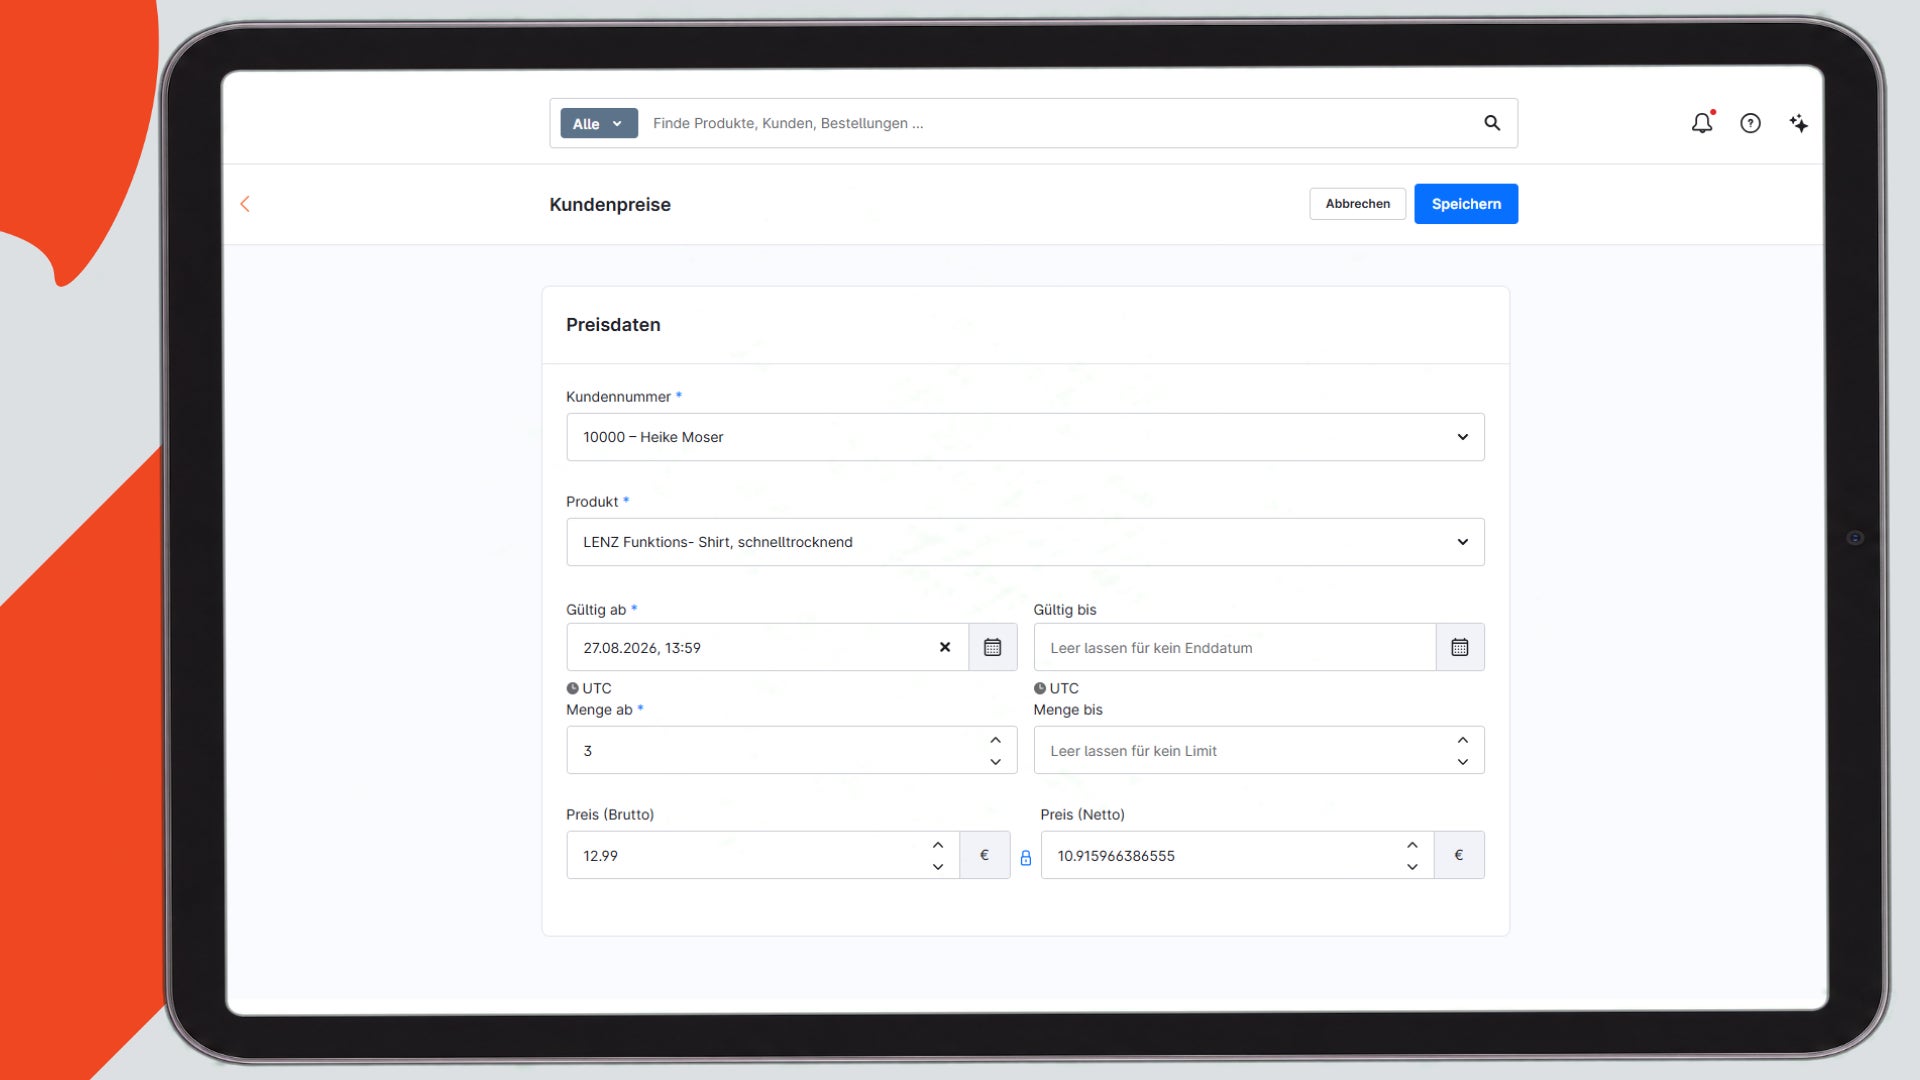Increase the Menge bis value
1920x1080 pixels.
click(1462, 740)
